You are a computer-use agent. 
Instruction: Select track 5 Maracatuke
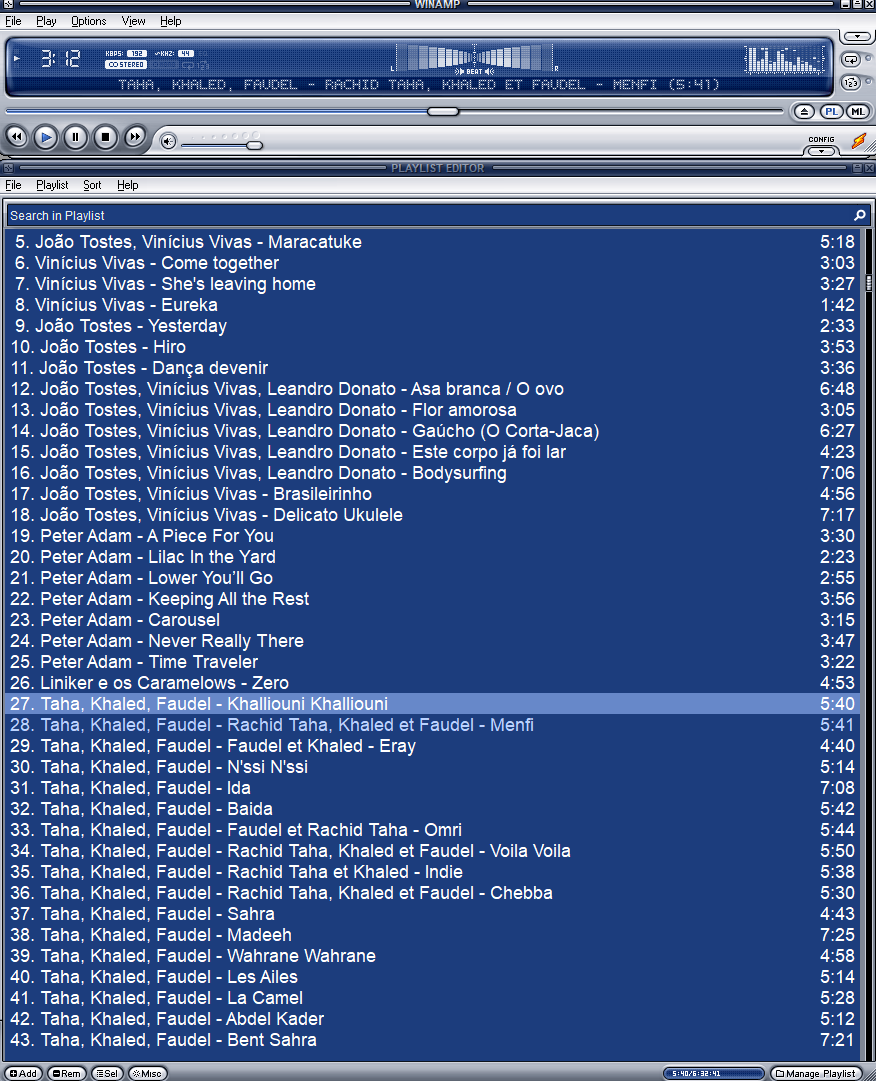[x=432, y=242]
